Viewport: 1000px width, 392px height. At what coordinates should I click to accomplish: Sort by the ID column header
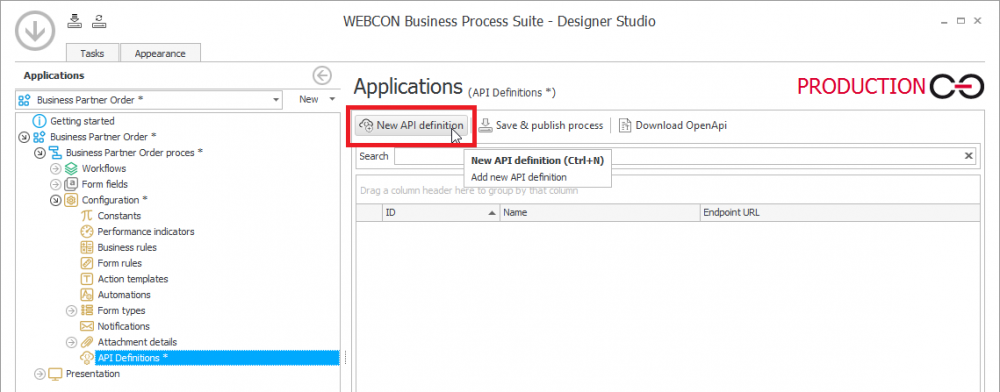(441, 213)
